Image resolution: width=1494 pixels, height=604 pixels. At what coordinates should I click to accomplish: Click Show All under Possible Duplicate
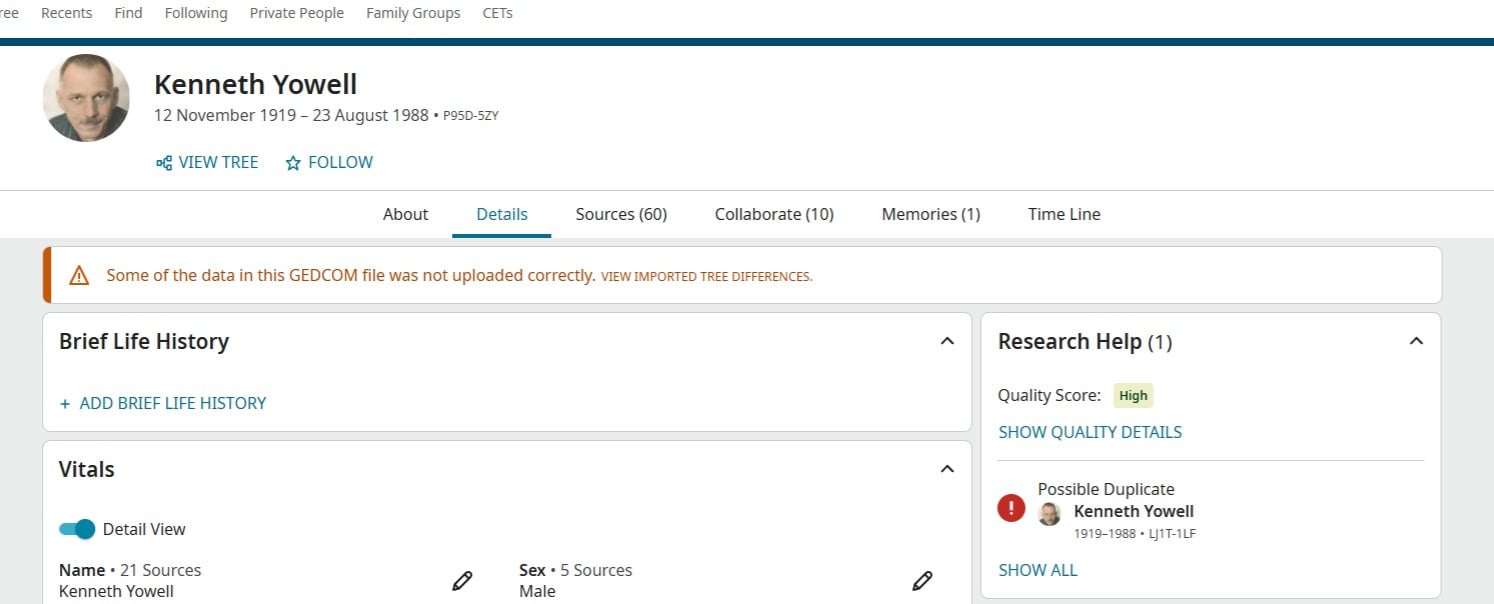point(1037,570)
